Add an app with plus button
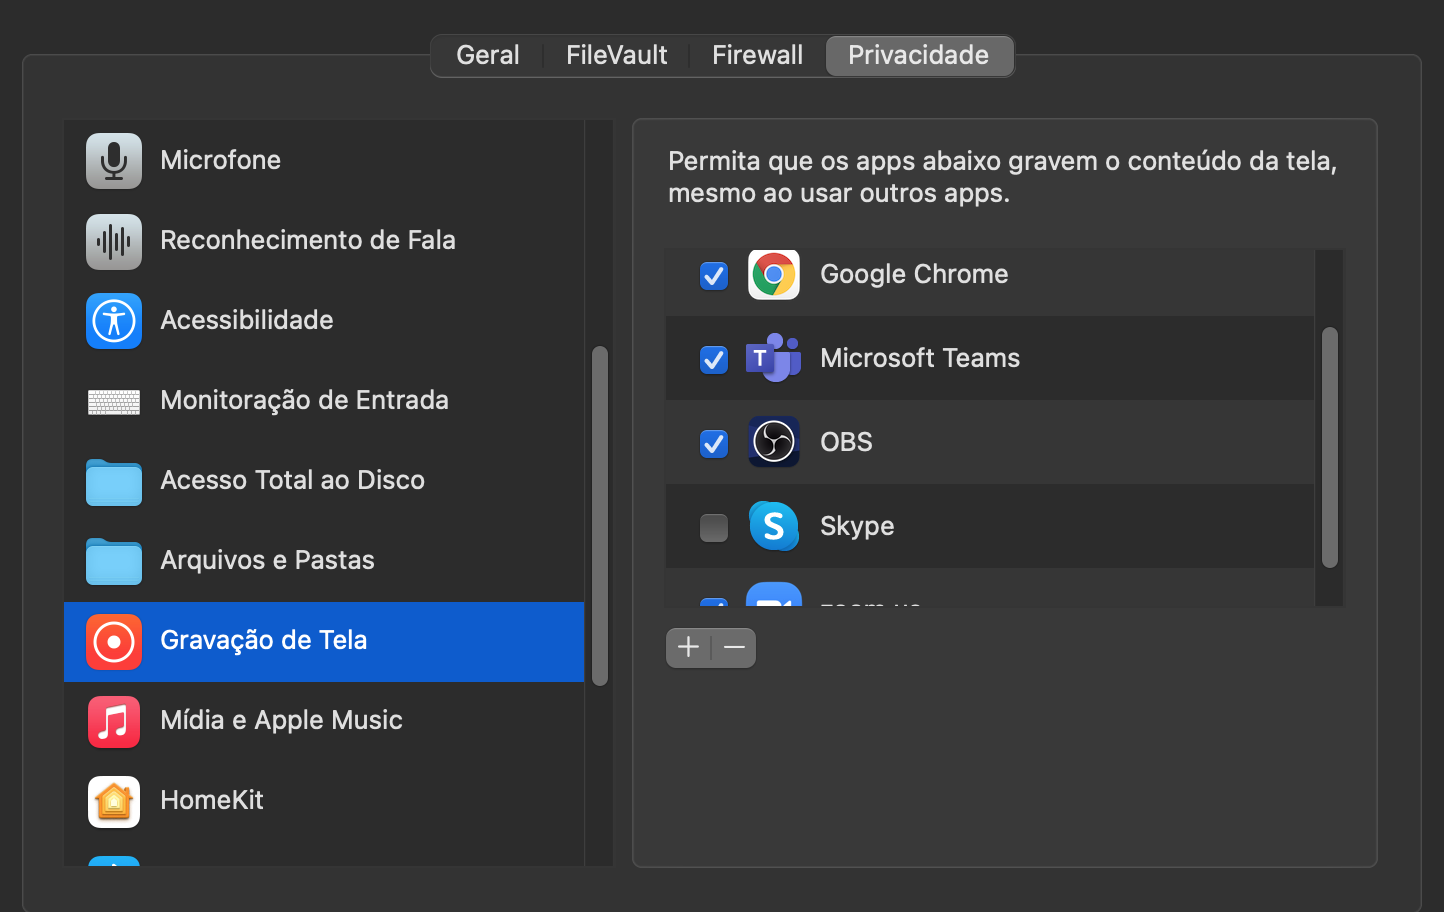The image size is (1444, 912). click(688, 648)
